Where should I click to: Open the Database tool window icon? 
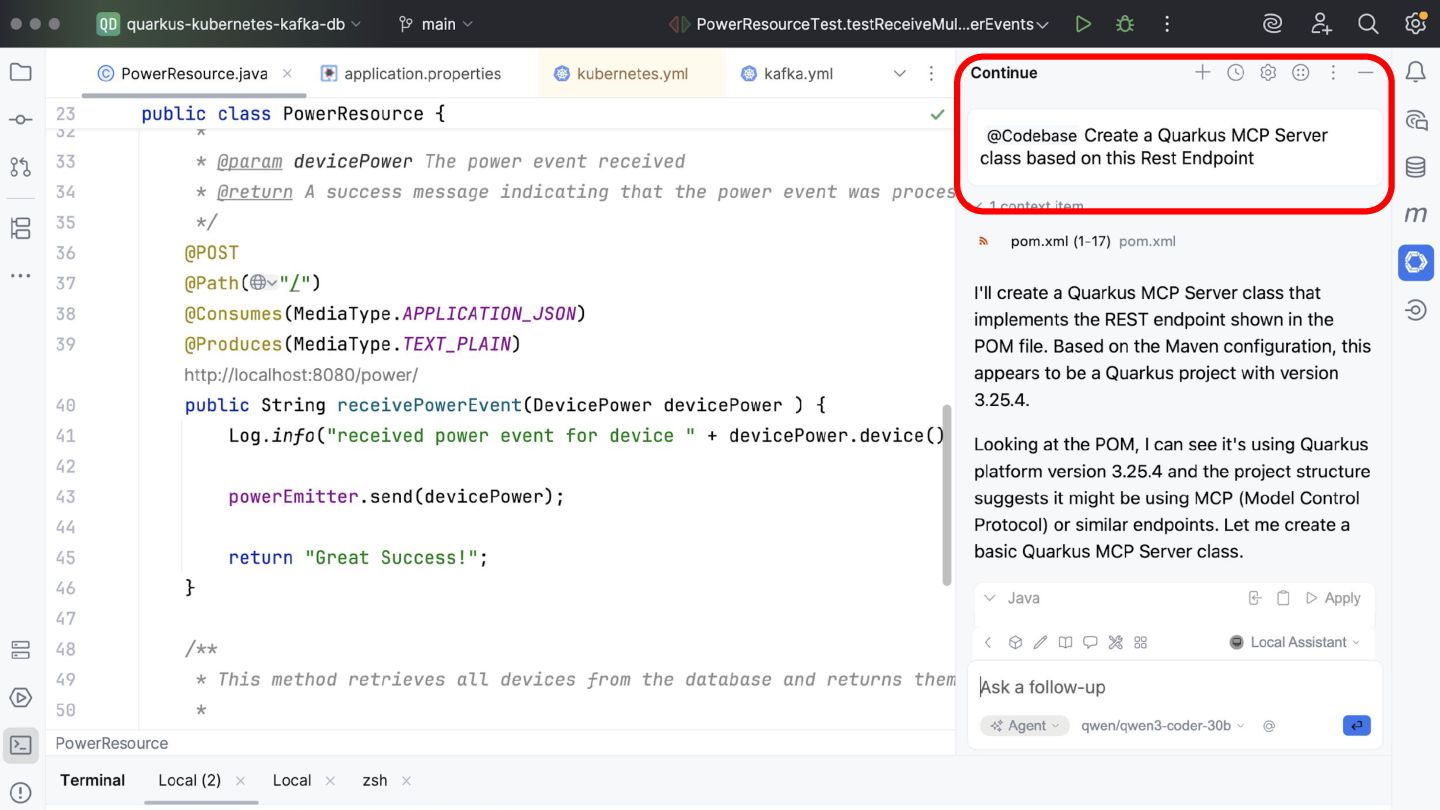[1416, 167]
